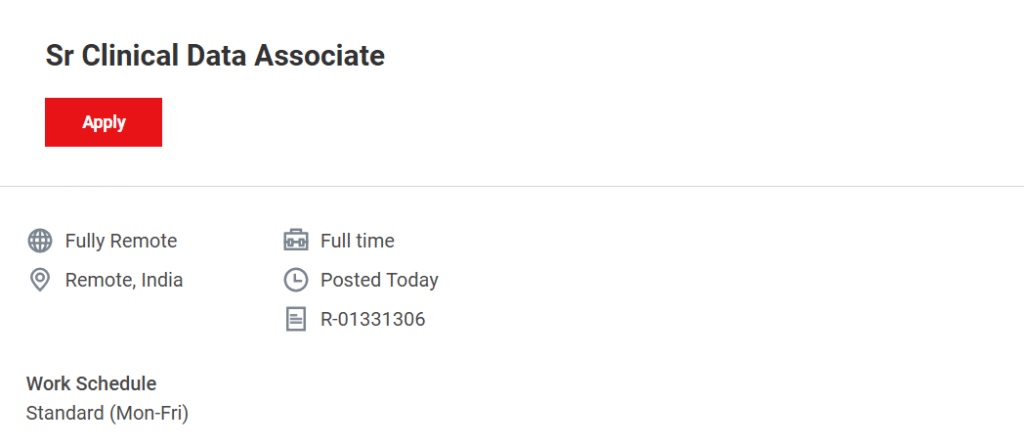Click the red Apply button
Viewport: 1024px width, 448px height.
(103, 122)
